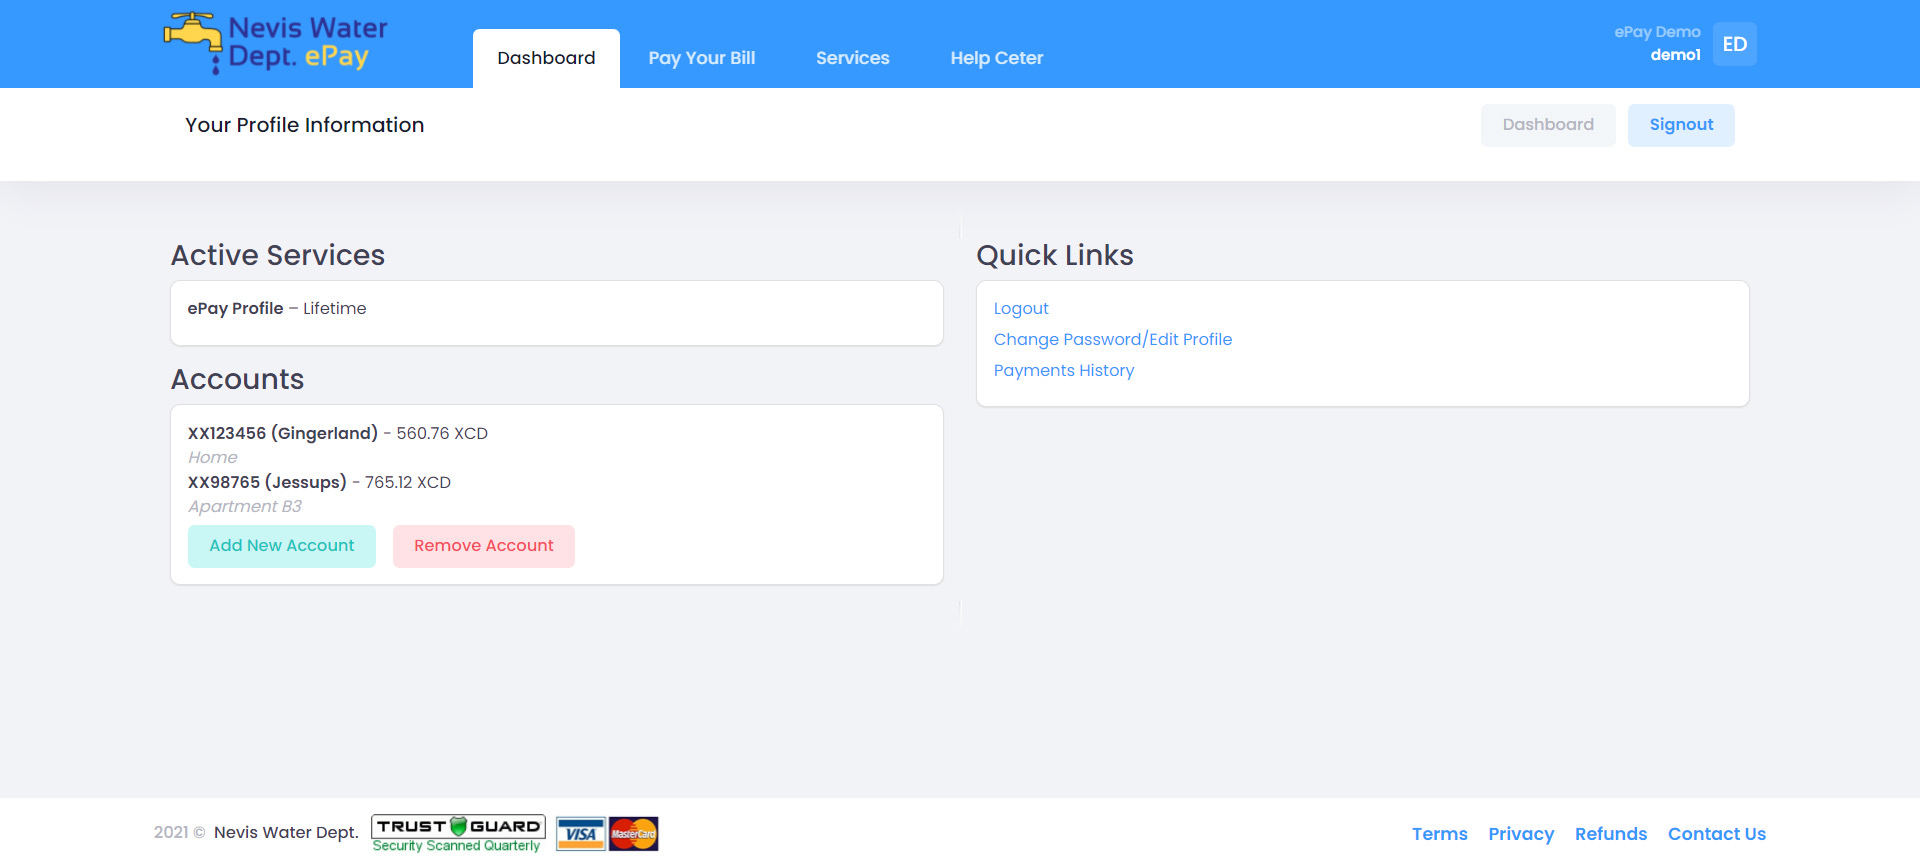The height and width of the screenshot is (868, 1920).
Task: Click the Visa card icon
Action: tap(580, 834)
